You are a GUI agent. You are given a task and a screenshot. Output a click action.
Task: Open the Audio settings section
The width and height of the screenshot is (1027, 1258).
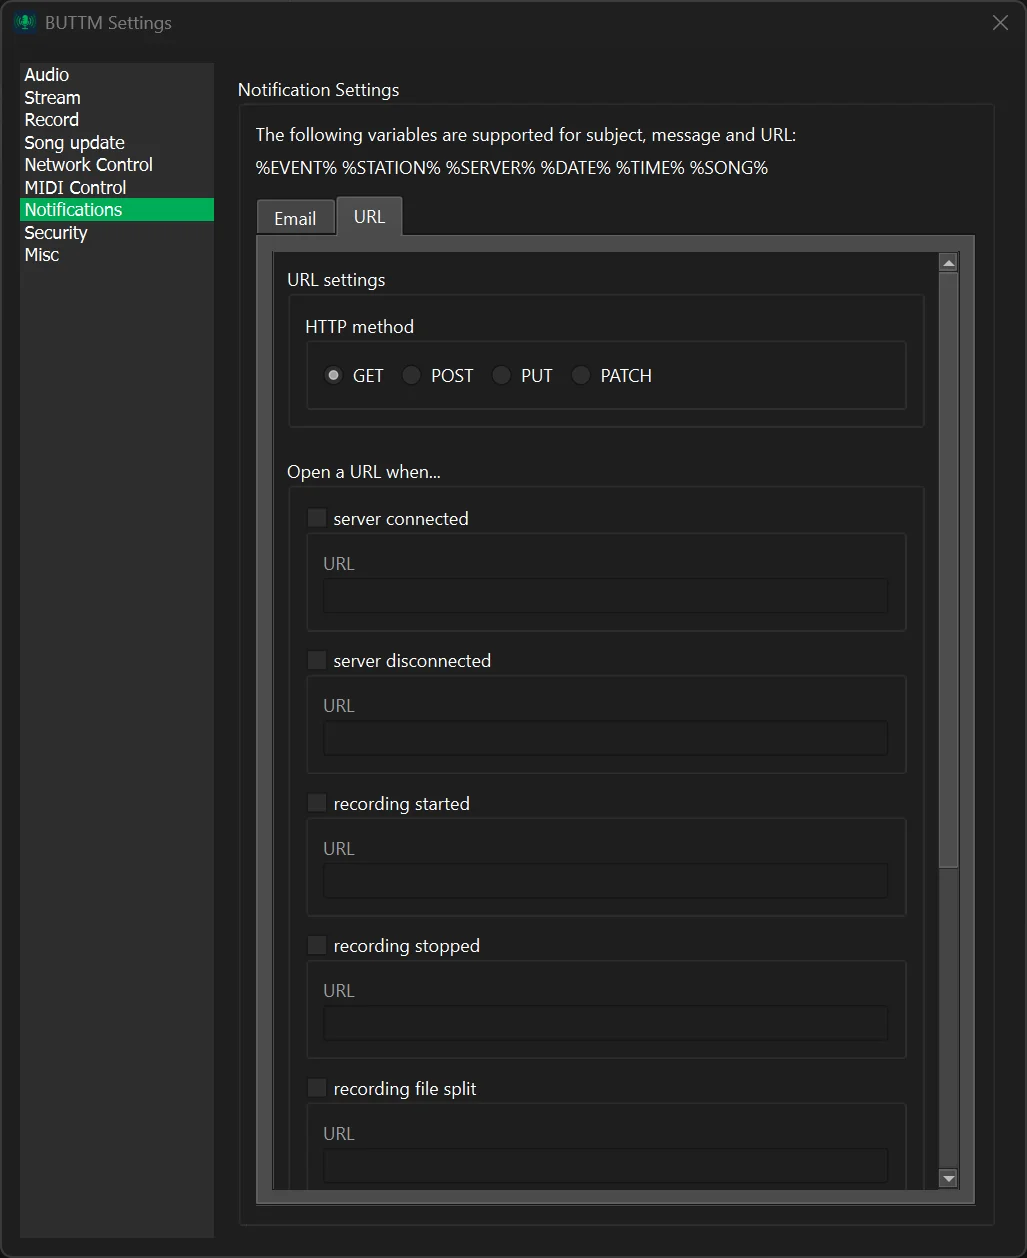47,75
